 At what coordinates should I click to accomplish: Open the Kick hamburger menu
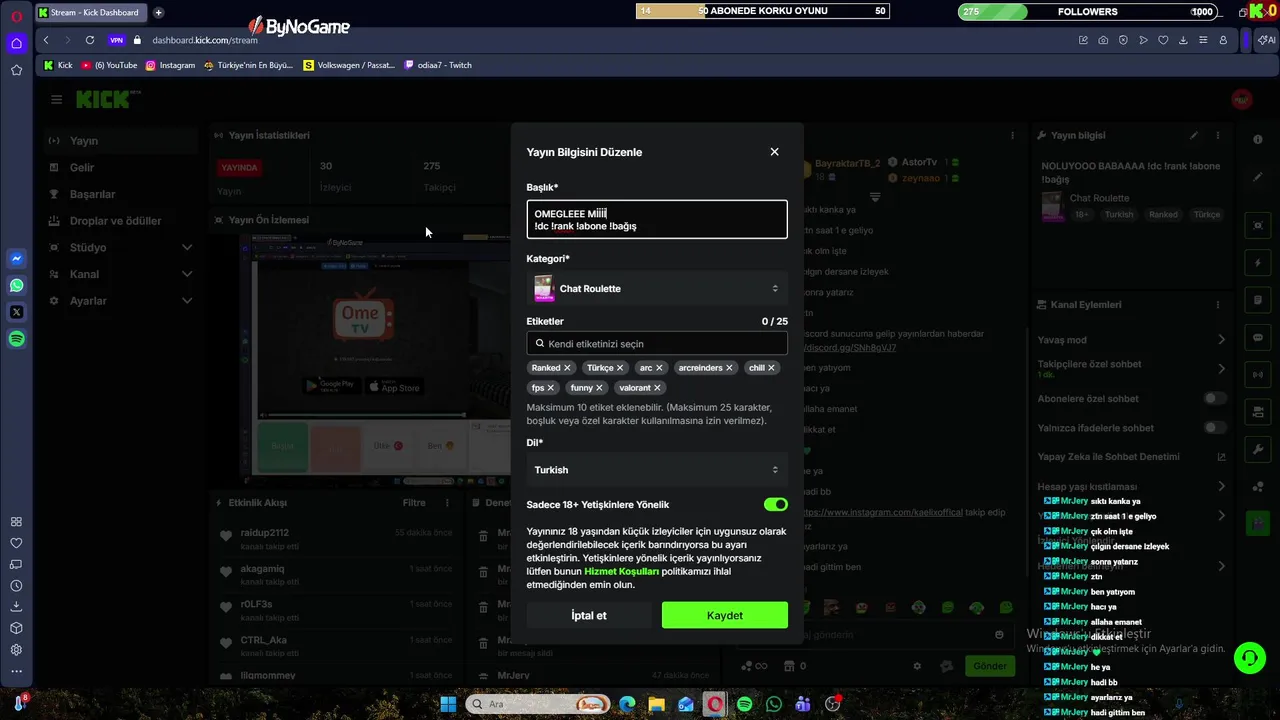(x=56, y=99)
